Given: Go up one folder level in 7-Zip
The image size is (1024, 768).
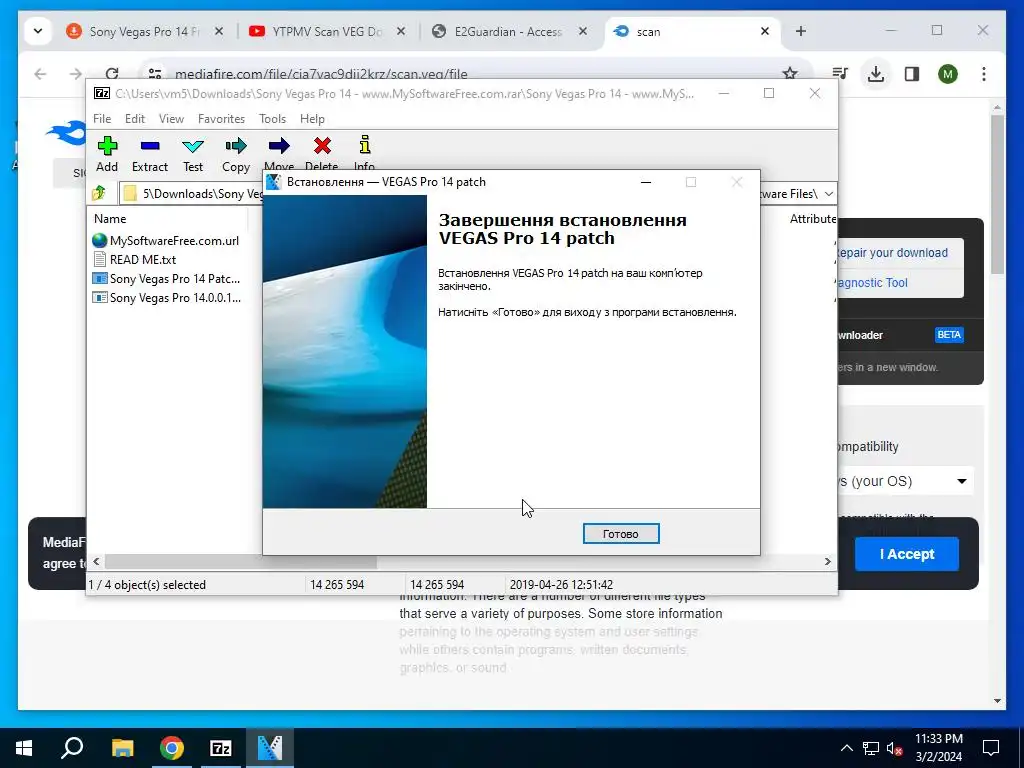Looking at the screenshot, I should (99, 193).
